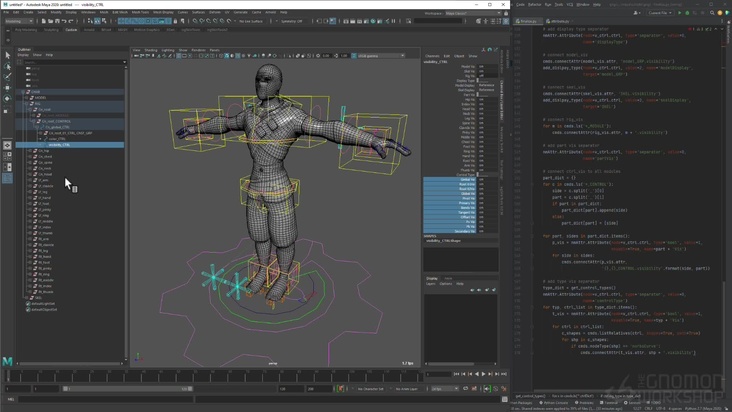
Task: Click the Channels menu in Channel Box
Action: coord(432,56)
